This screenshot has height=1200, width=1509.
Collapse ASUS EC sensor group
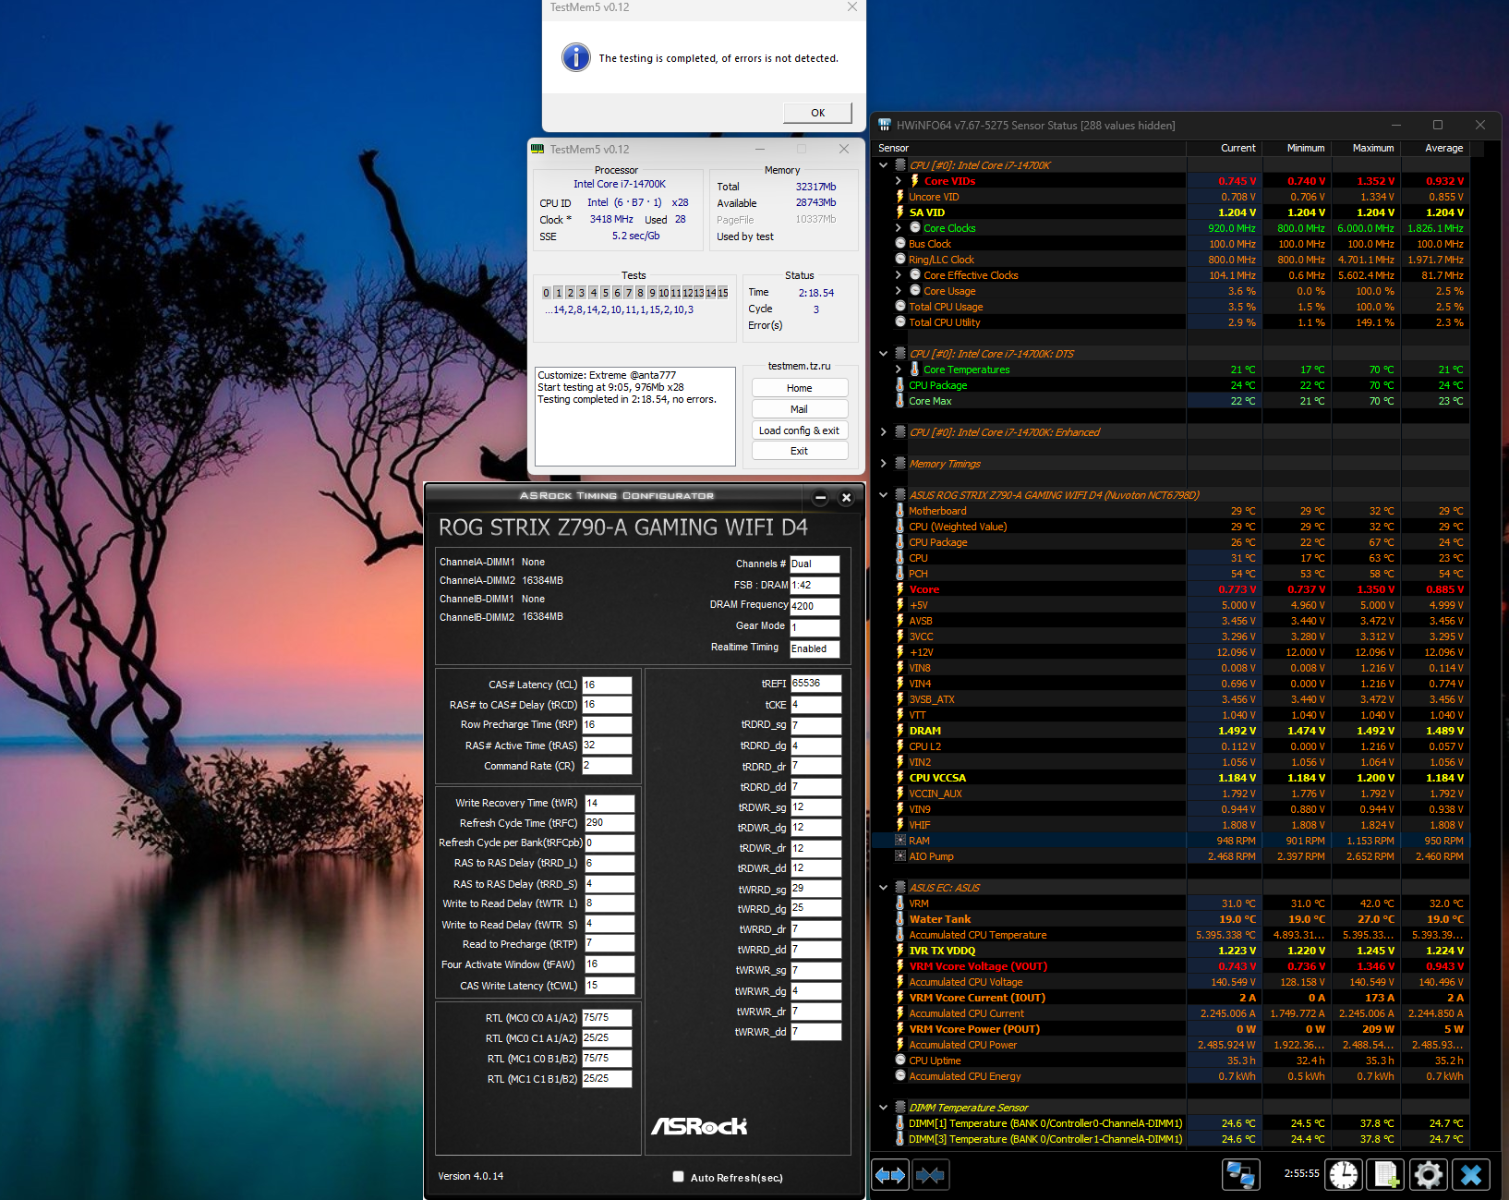[883, 888]
